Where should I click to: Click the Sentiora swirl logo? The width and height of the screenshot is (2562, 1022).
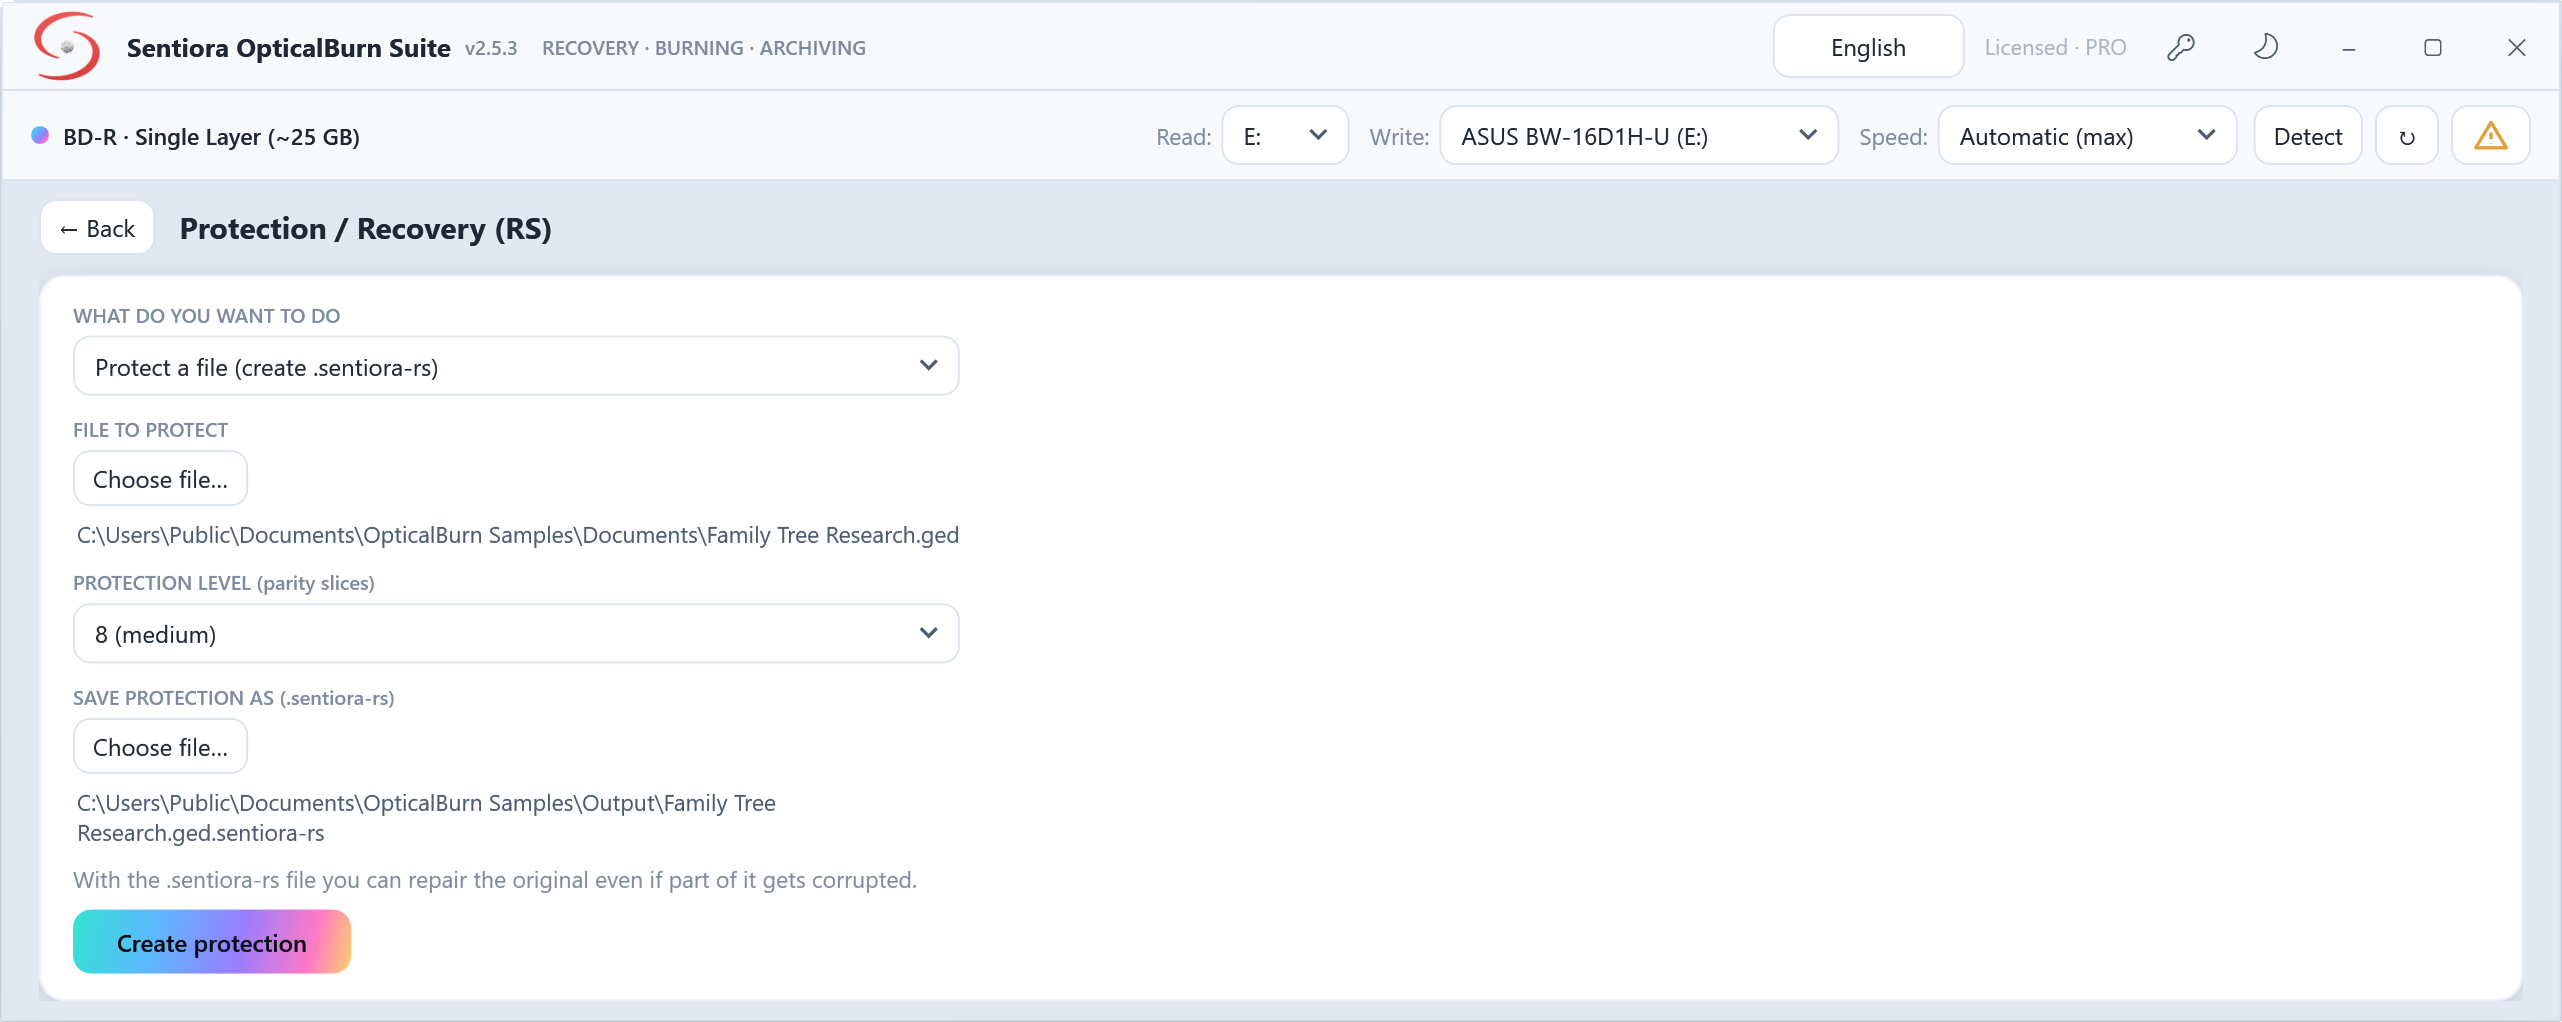[x=67, y=46]
